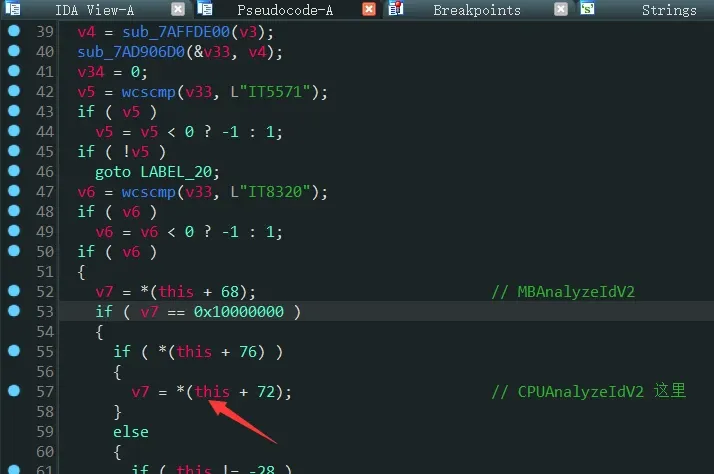714x474 pixels.
Task: Open the Strings tab
Action: tap(669, 10)
